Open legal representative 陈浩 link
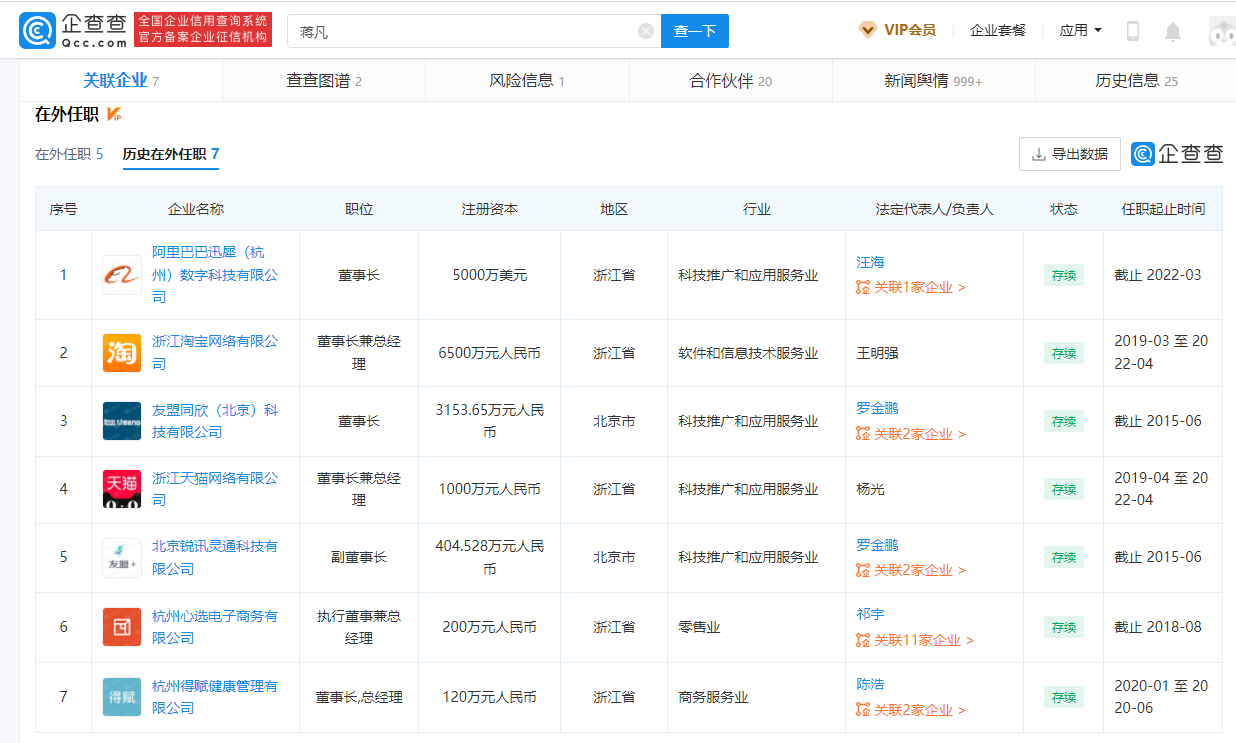 pos(870,684)
